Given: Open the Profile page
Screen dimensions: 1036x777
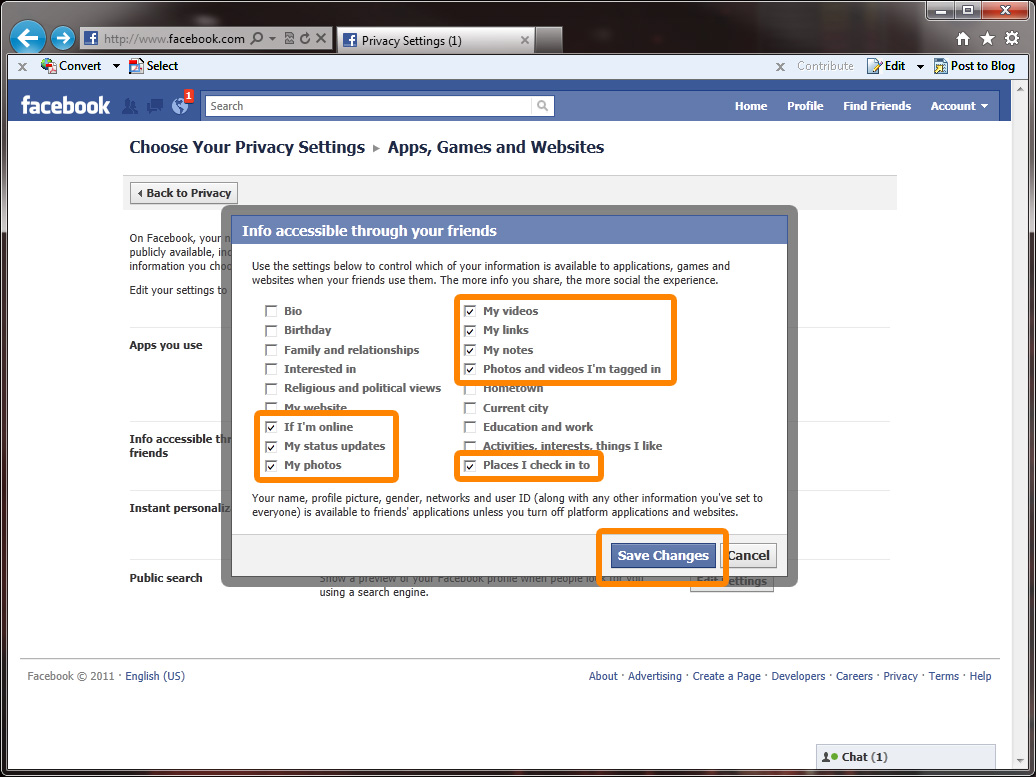Looking at the screenshot, I should click(805, 106).
